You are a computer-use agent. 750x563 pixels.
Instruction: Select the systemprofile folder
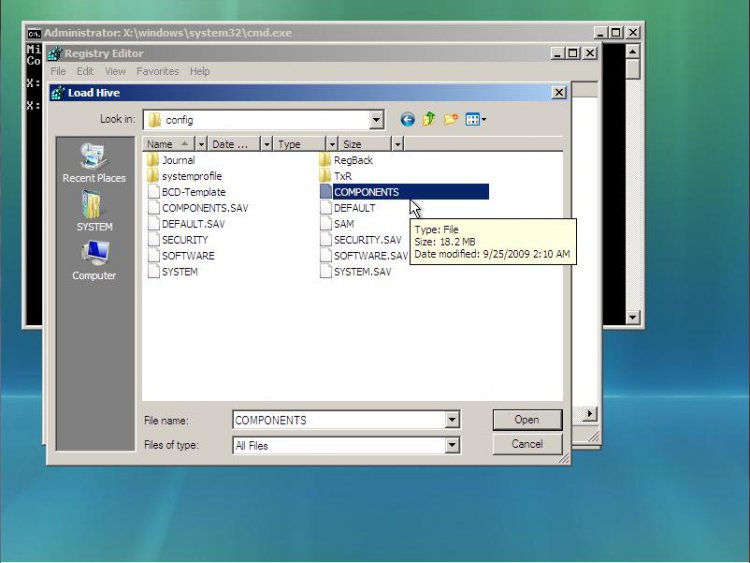(x=185, y=176)
